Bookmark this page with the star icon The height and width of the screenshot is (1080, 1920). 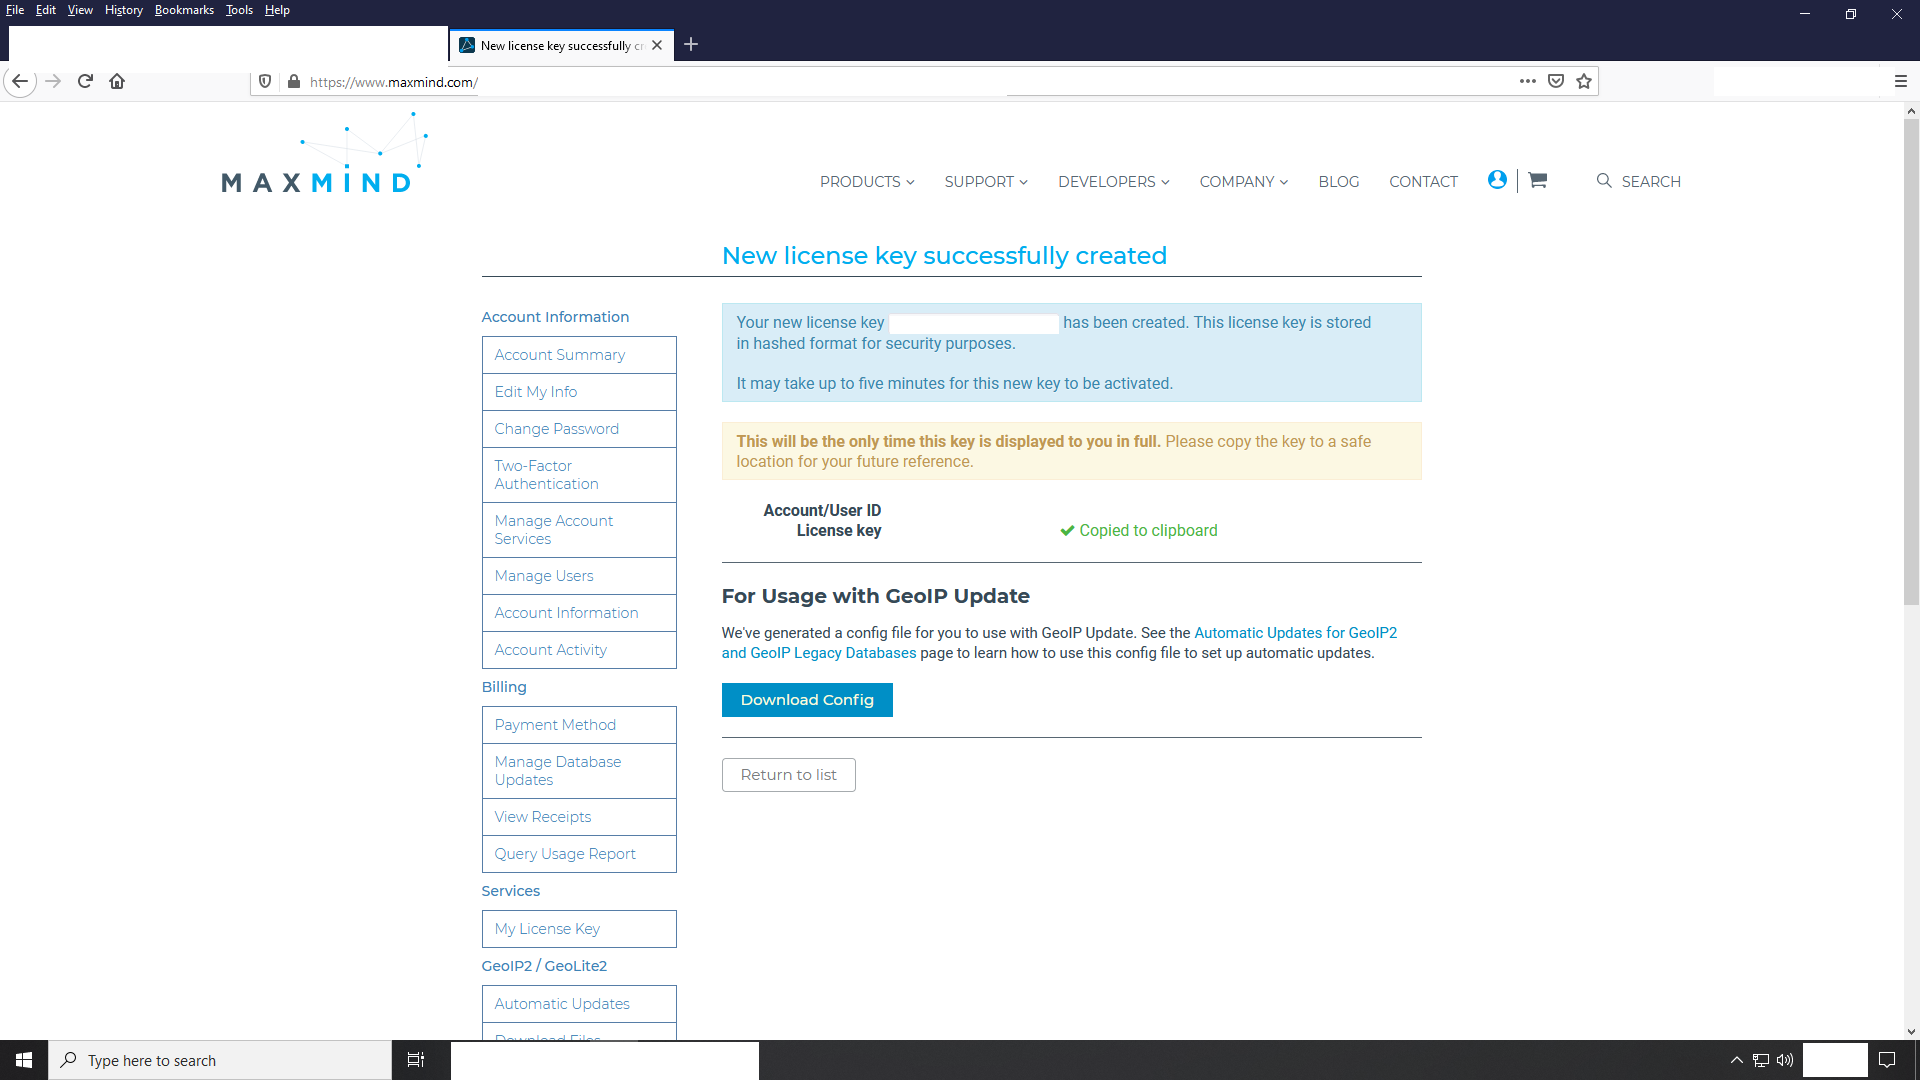1584,81
